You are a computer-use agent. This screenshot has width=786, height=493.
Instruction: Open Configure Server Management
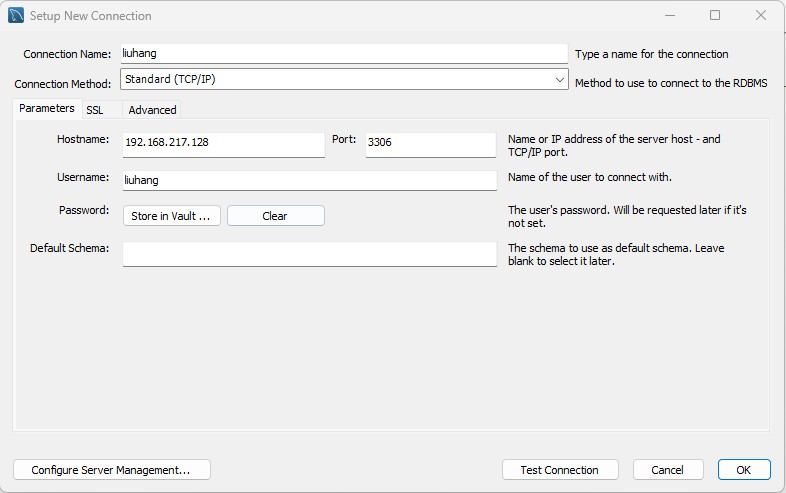[112, 470]
